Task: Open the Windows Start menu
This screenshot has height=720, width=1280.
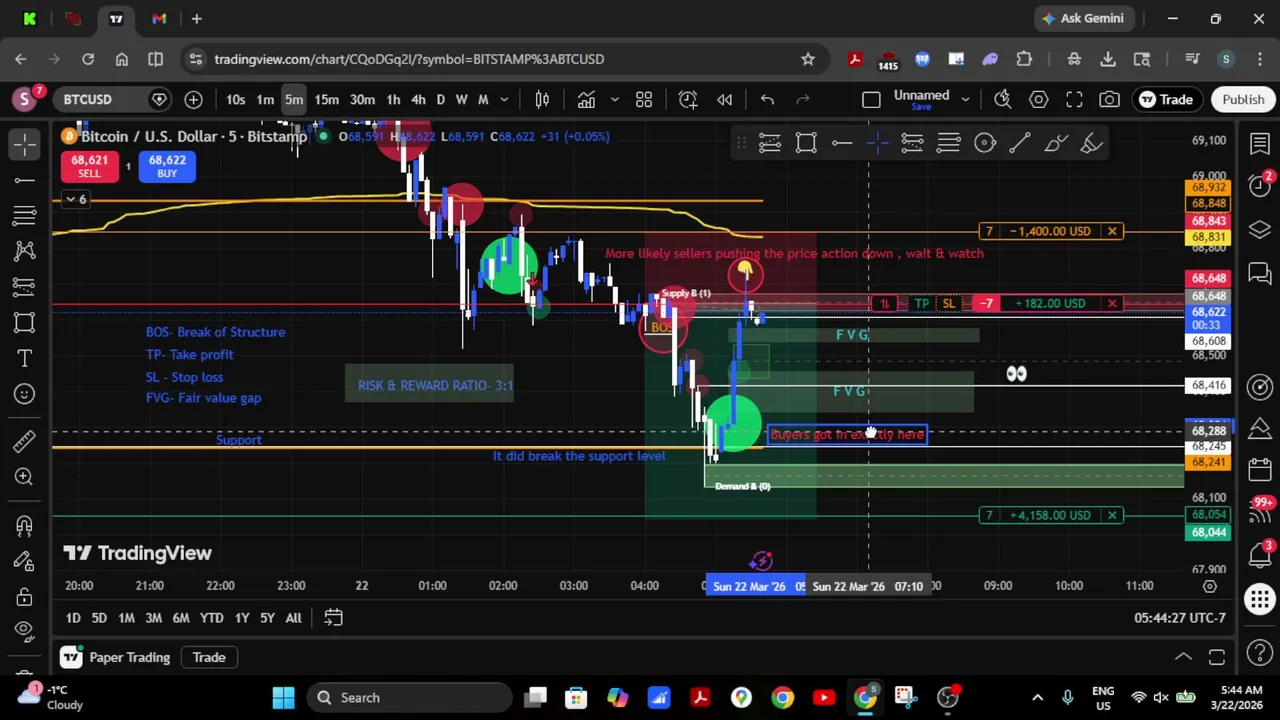Action: point(283,698)
